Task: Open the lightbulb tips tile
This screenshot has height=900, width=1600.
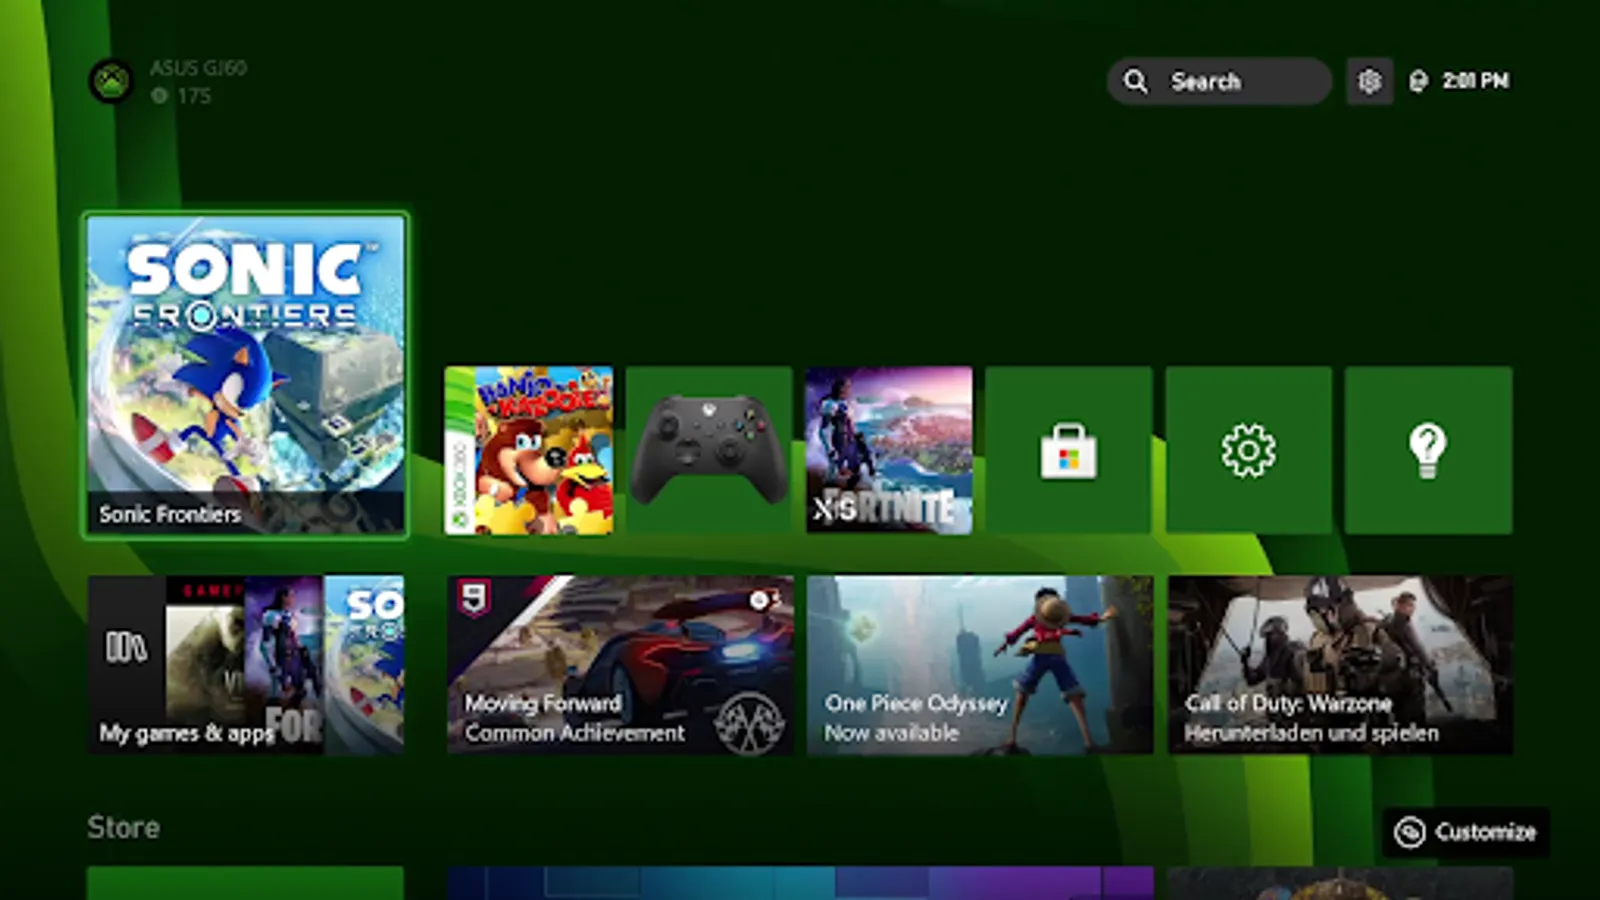Action: 1428,450
